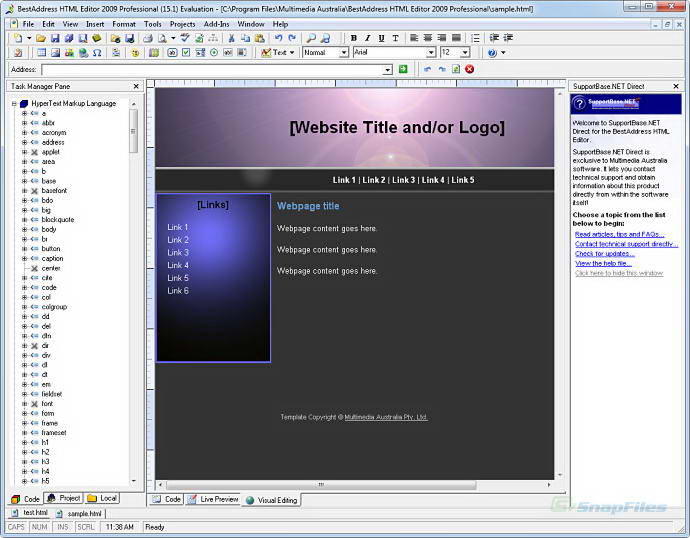The image size is (690, 538).
Task: Click the browser back arrow on address bar
Action: [427, 69]
